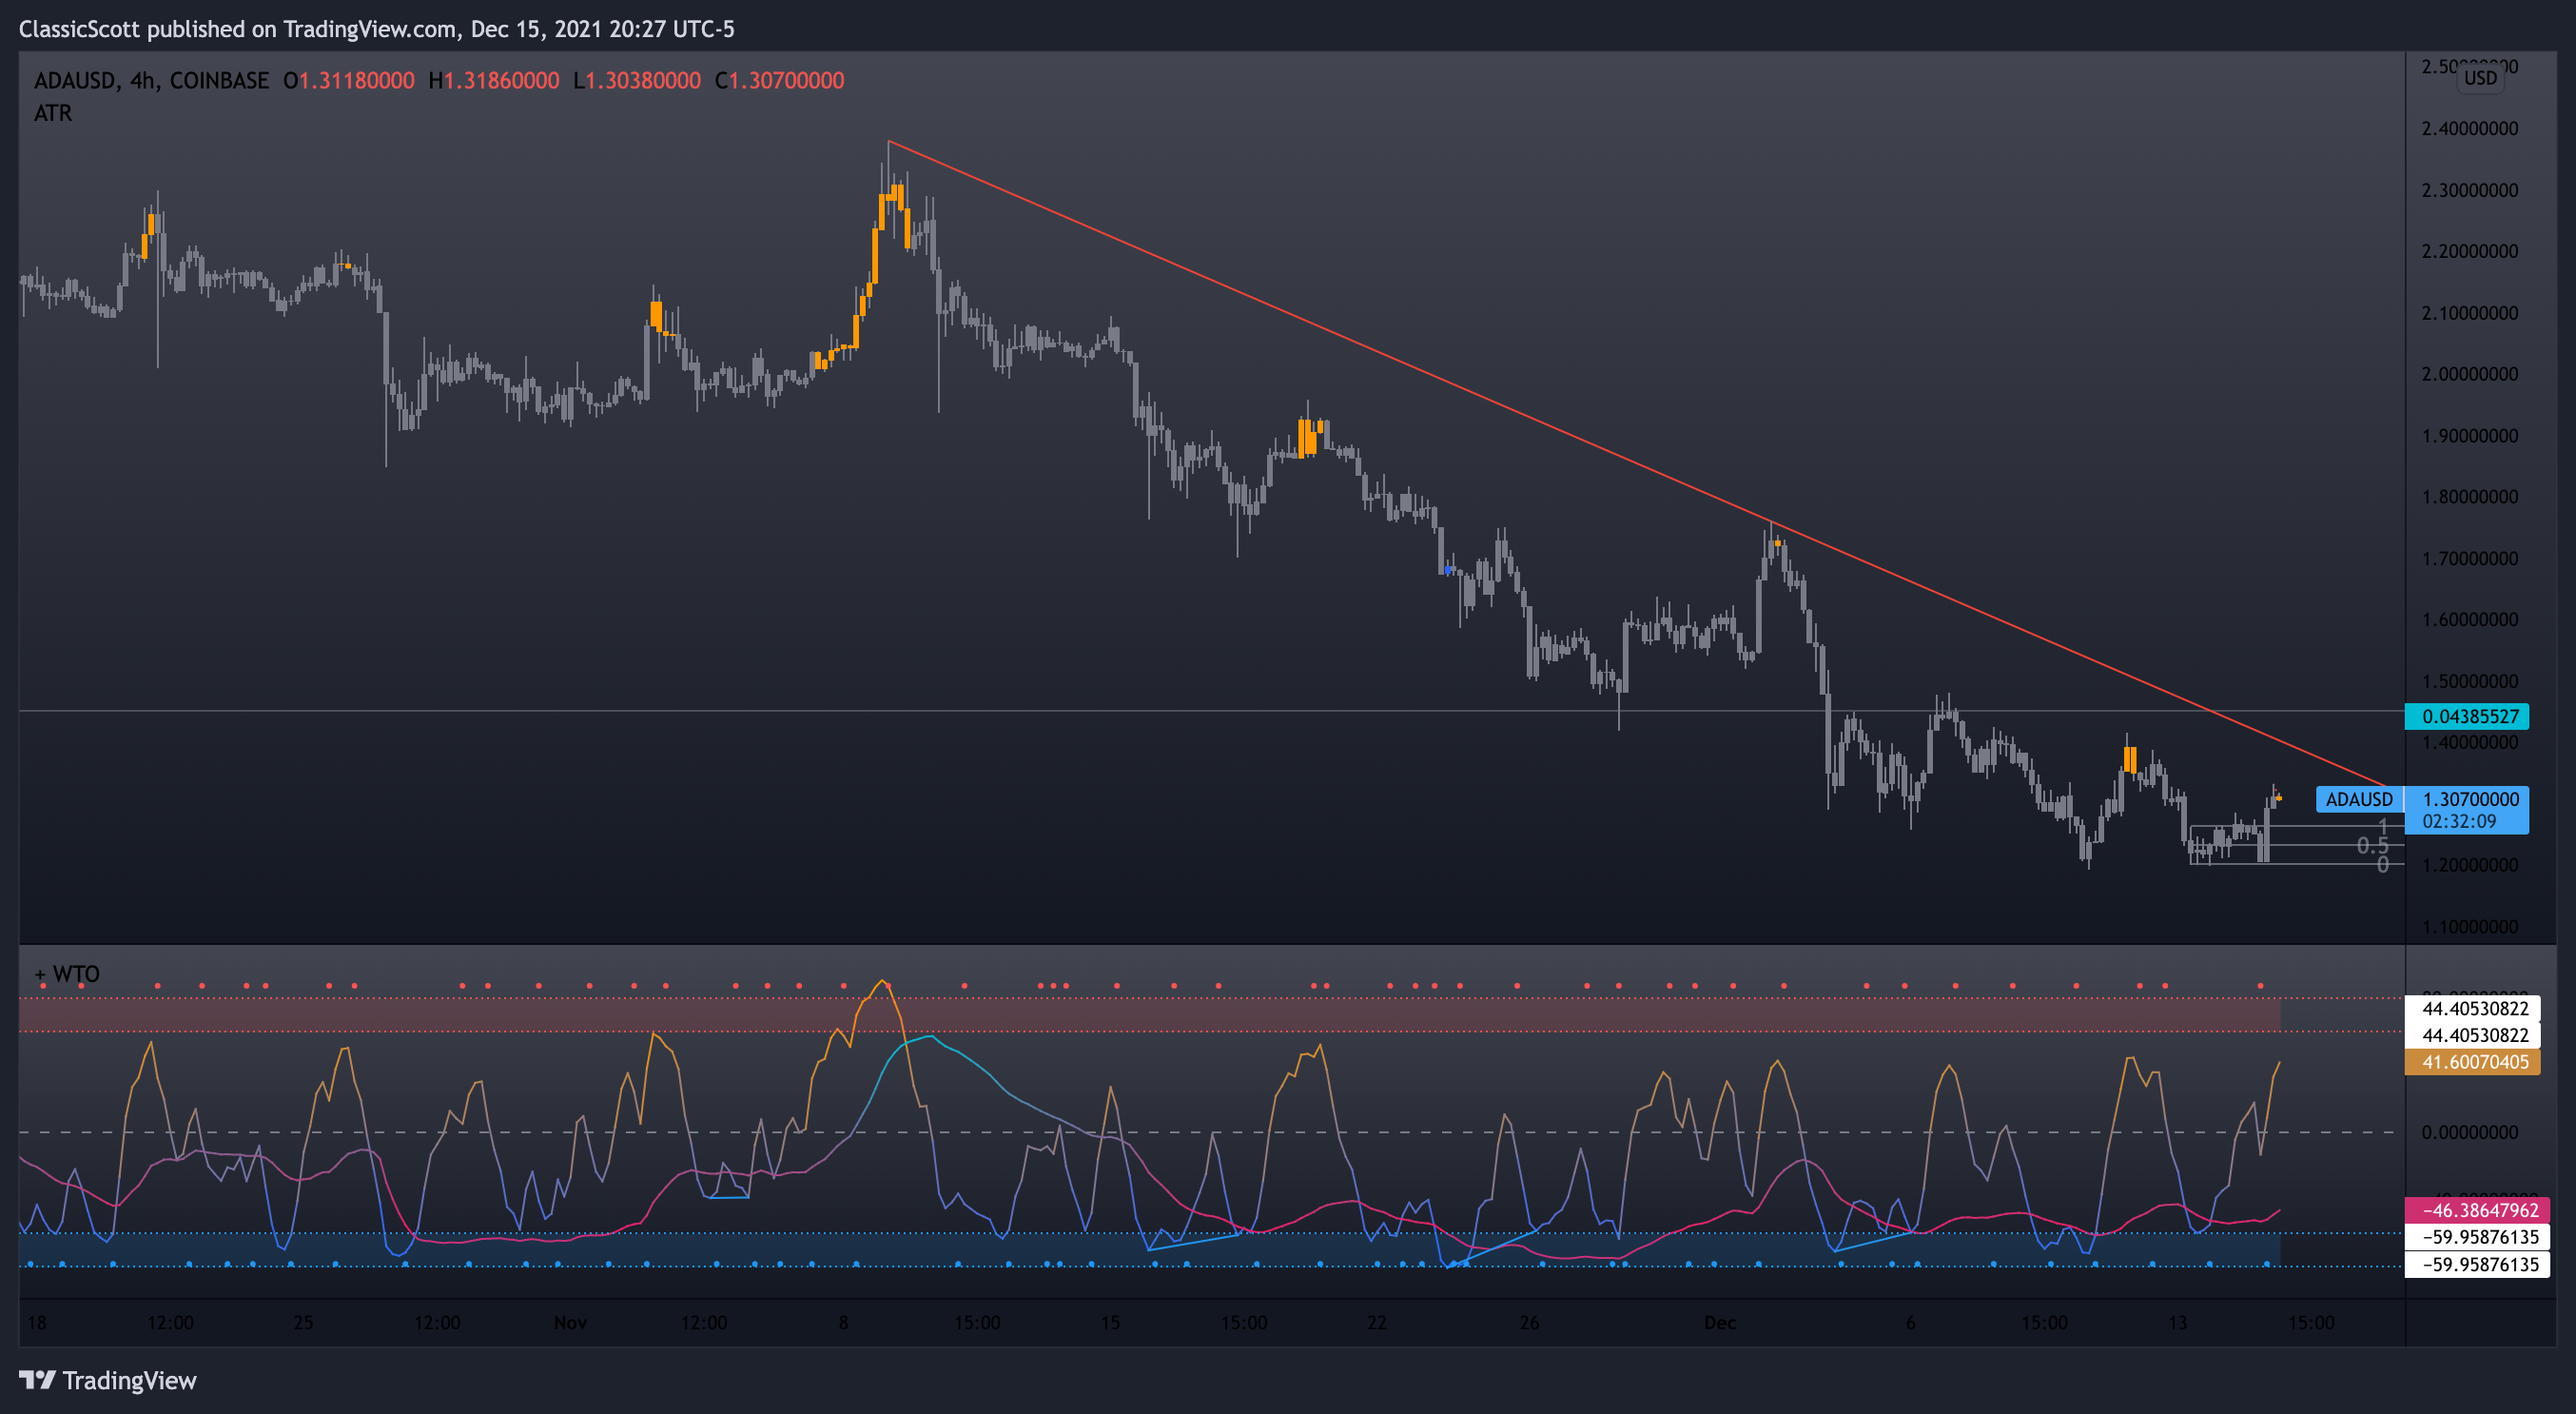Click the current price label 1.30700000
The height and width of the screenshot is (1414, 2576).
pos(2470,799)
